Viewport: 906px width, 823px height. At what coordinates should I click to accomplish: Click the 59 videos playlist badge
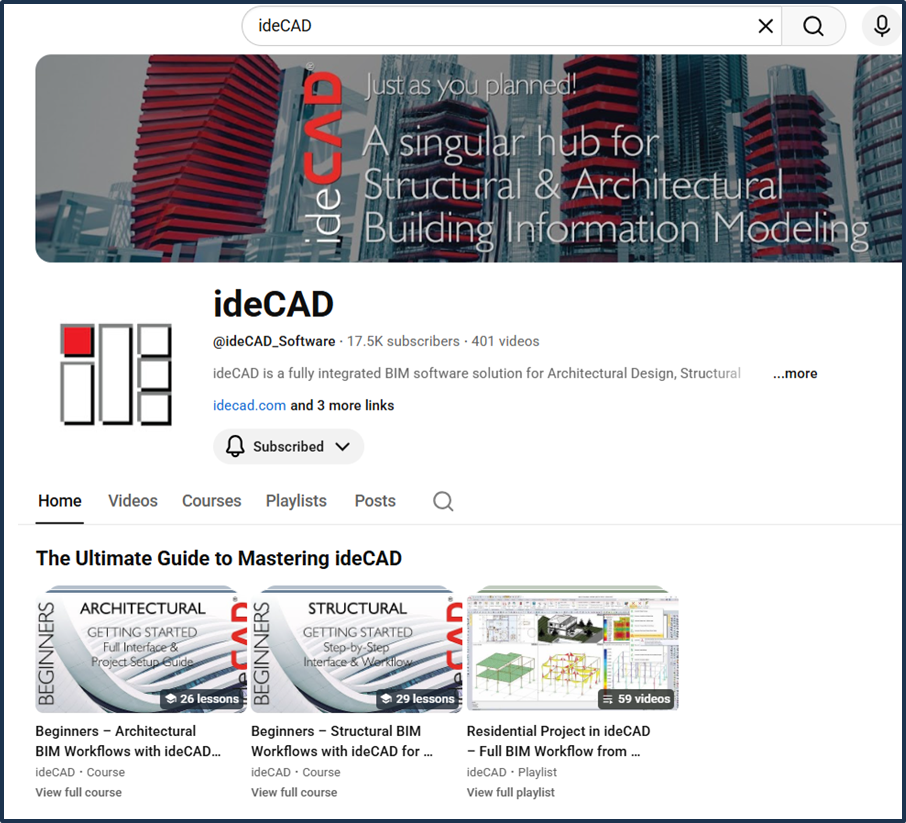click(x=636, y=699)
